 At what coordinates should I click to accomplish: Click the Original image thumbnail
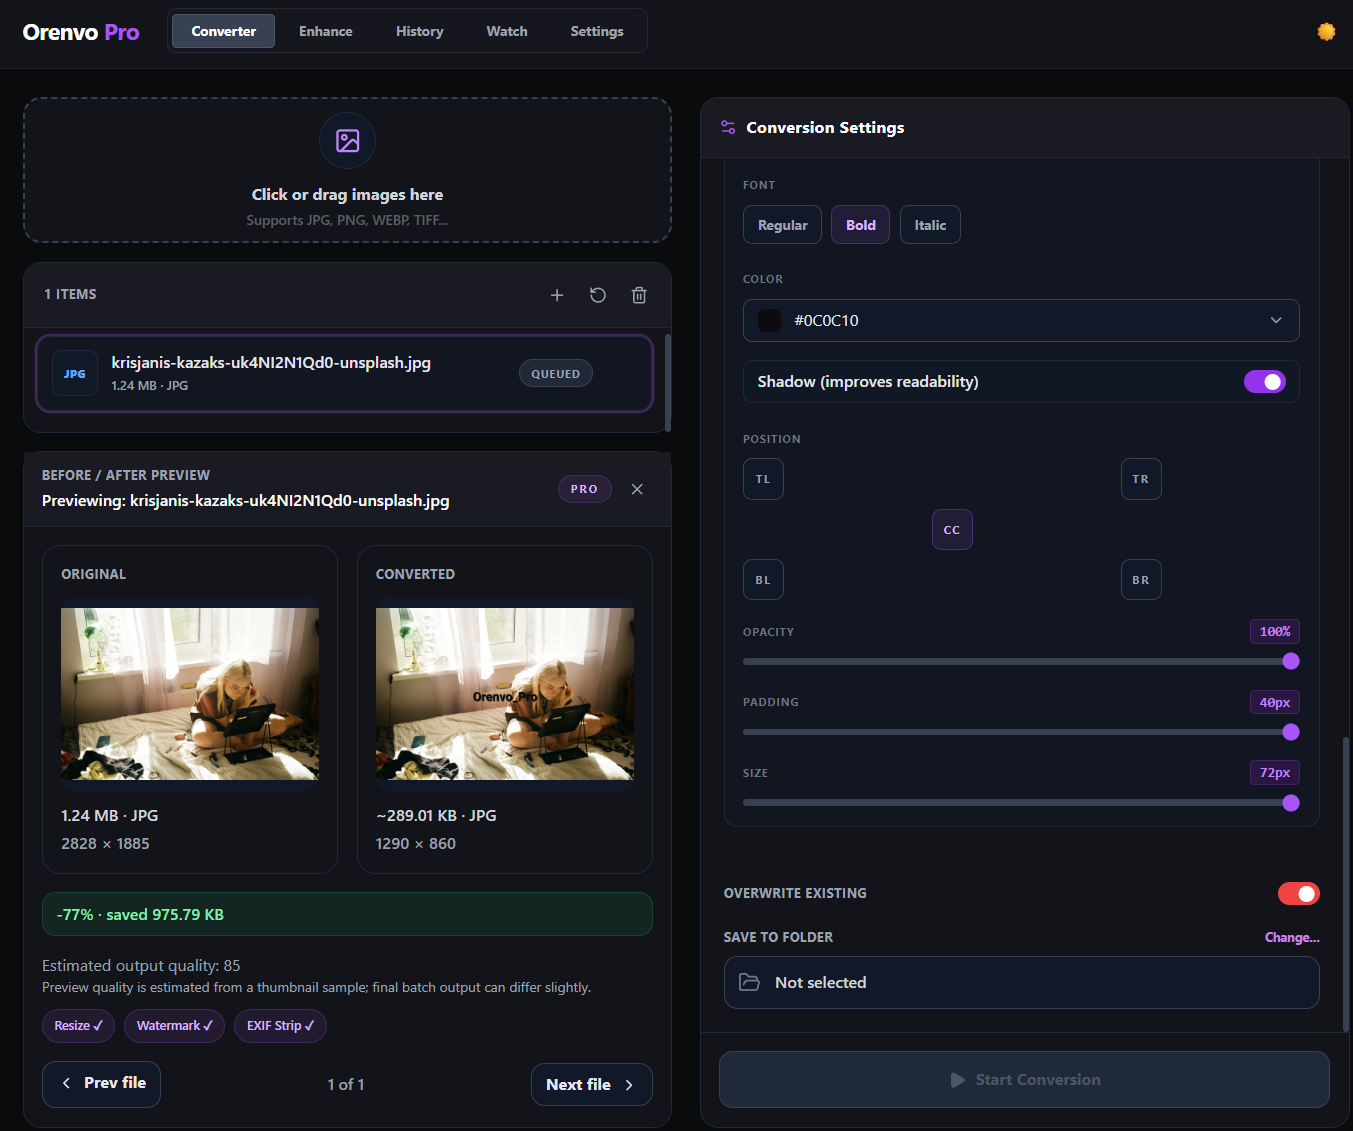pyautogui.click(x=190, y=694)
